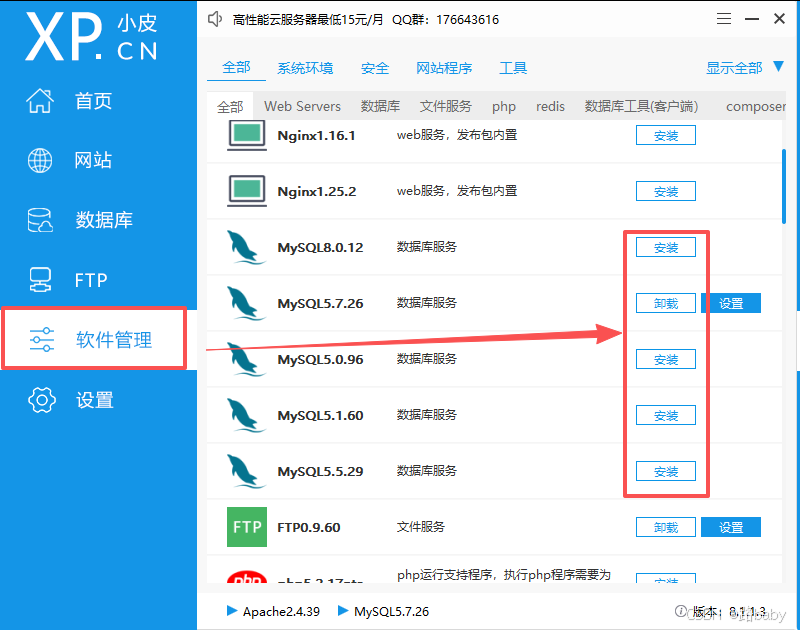Open 设置 for FTP0.9.60
Viewport: 800px width, 630px height.
[731, 527]
